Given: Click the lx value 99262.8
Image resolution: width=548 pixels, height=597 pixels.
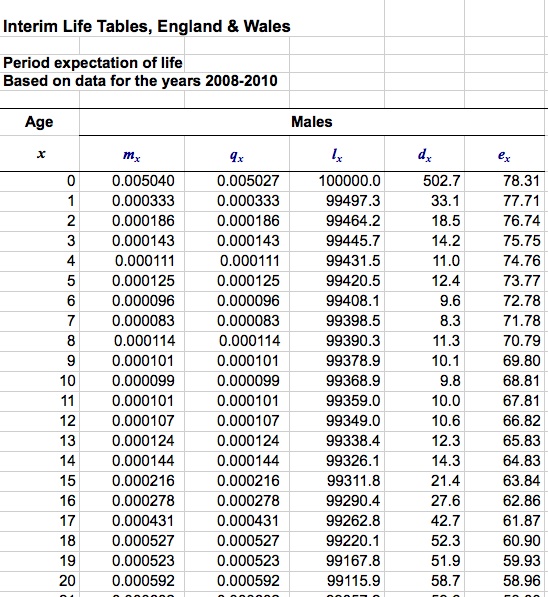Looking at the screenshot, I should (x=353, y=520).
